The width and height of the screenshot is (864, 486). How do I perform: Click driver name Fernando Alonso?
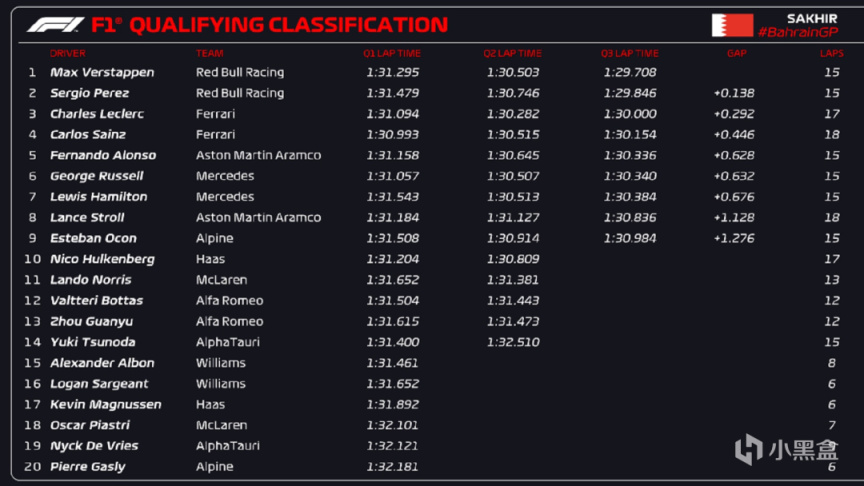103,155
